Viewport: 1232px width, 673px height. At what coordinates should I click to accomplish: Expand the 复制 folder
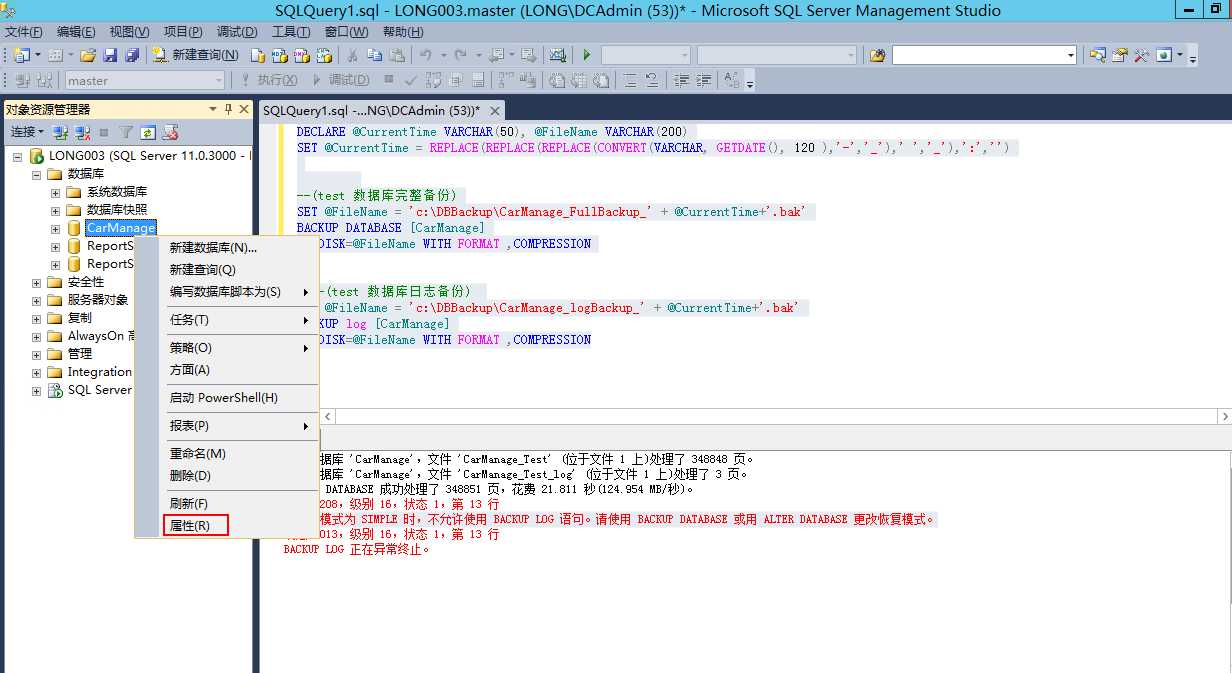point(37,318)
